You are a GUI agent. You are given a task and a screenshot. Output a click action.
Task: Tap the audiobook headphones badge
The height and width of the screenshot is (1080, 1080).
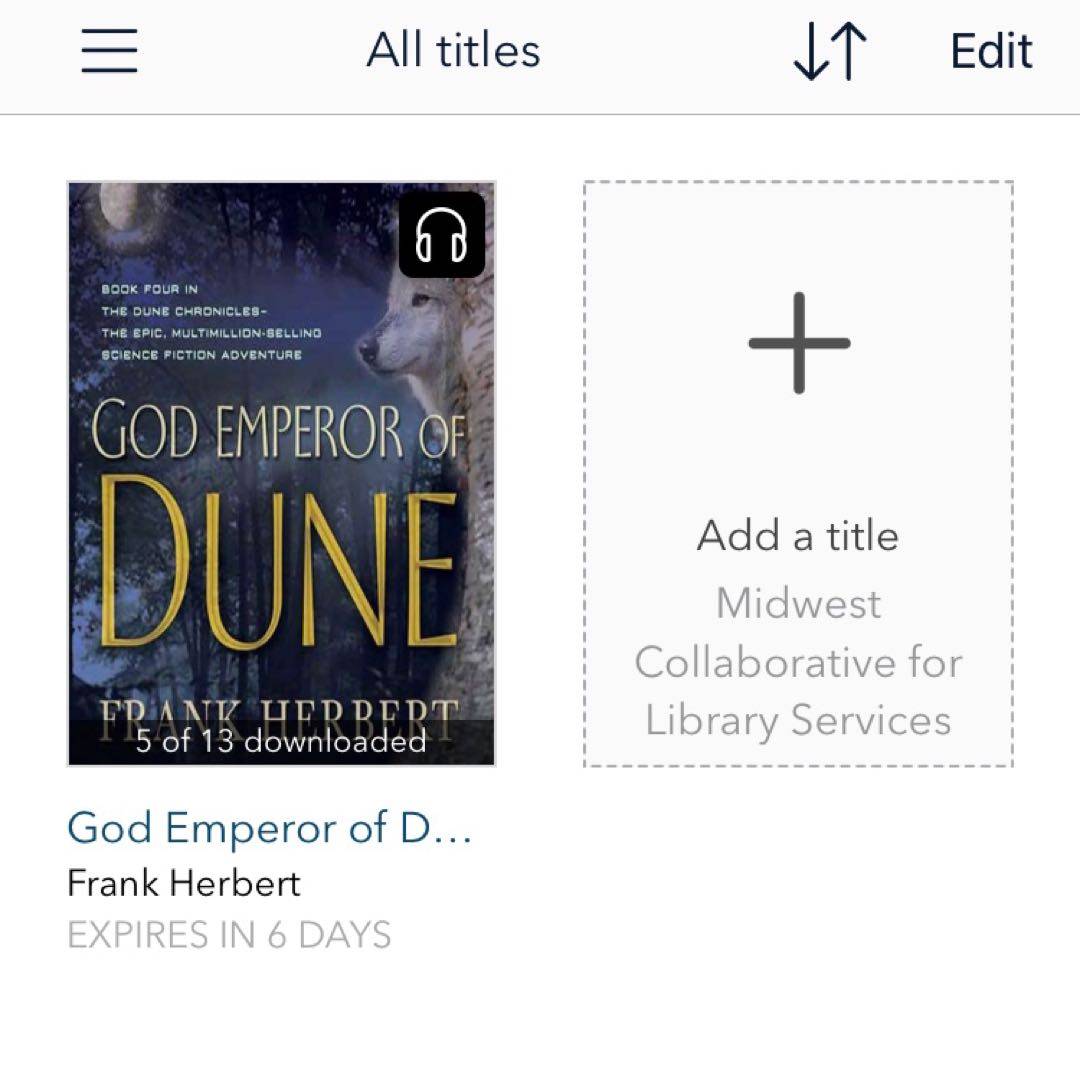click(442, 234)
